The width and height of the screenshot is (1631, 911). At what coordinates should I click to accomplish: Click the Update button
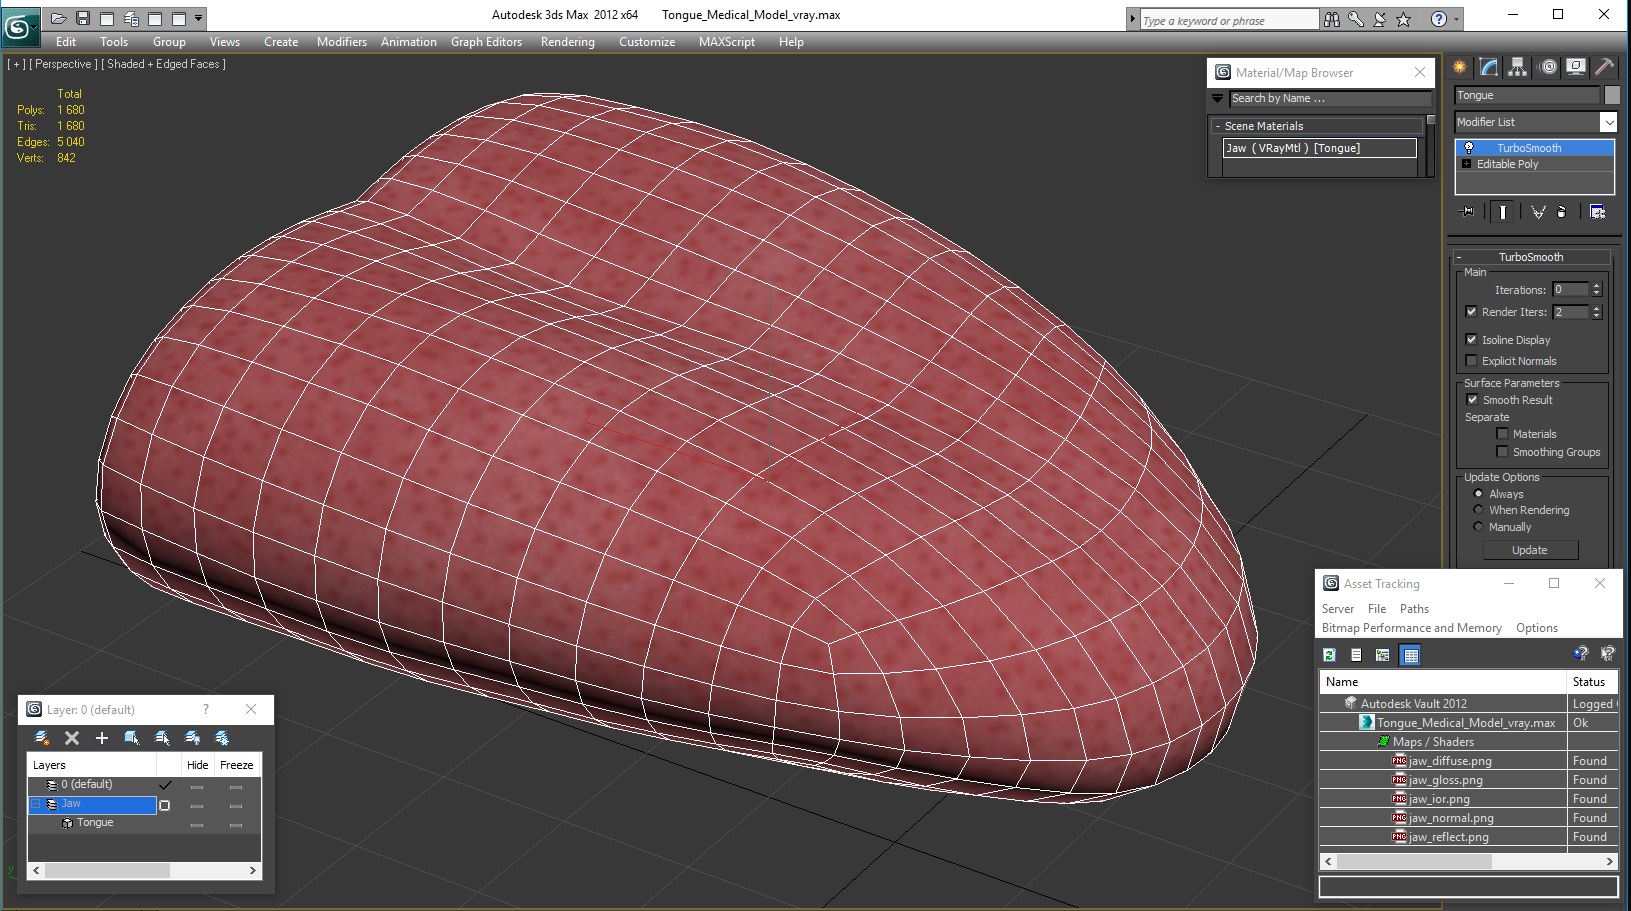1530,550
